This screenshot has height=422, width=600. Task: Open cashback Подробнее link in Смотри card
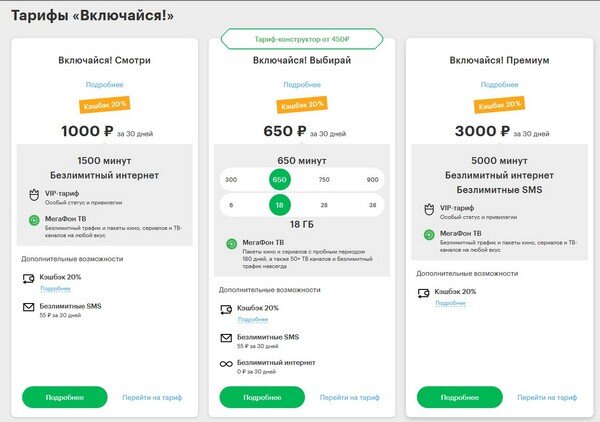point(55,289)
